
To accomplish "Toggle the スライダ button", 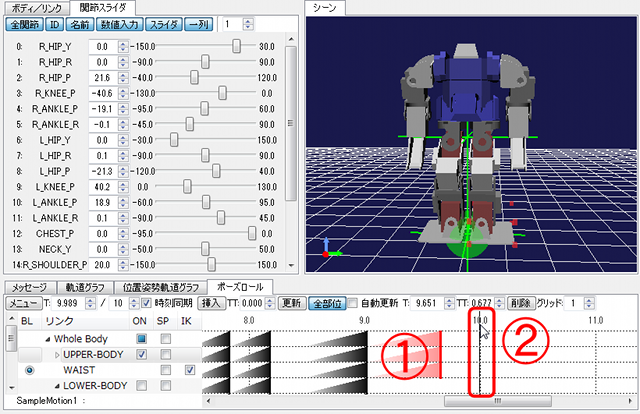I will tap(164, 23).
